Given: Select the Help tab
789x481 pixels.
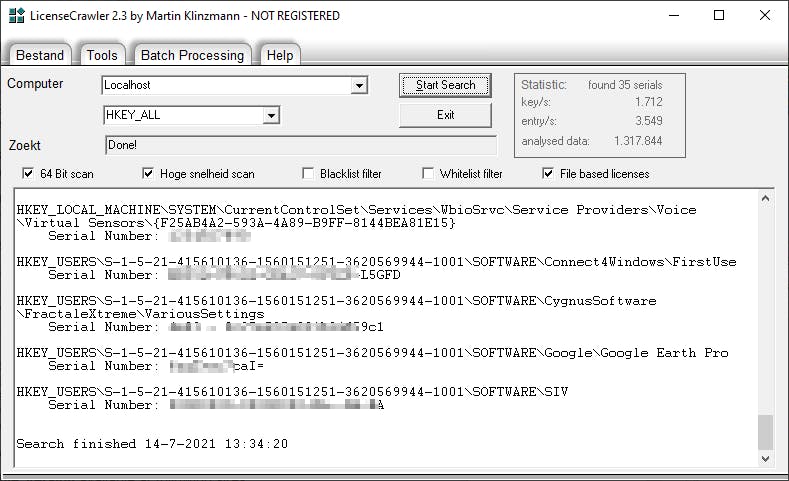Looking at the screenshot, I should [279, 55].
